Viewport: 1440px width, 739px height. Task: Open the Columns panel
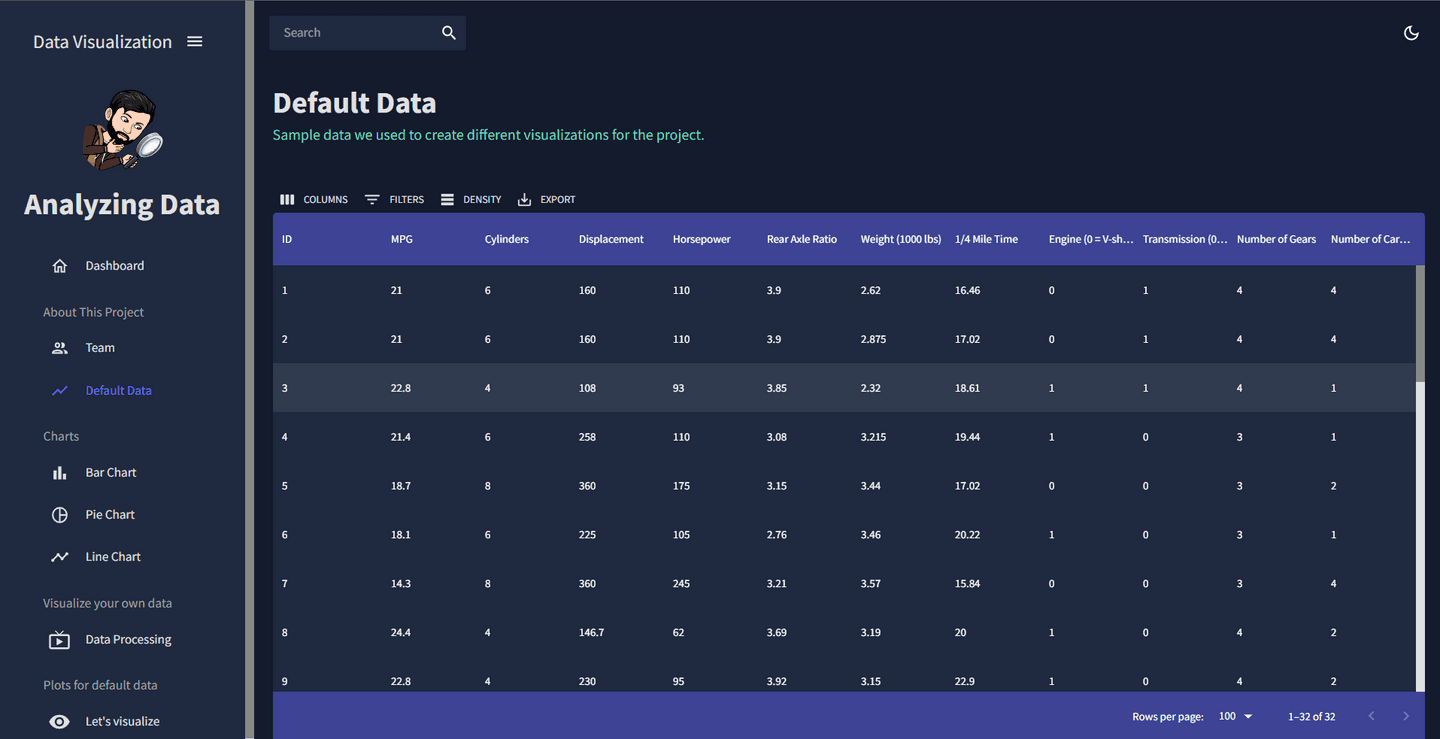click(x=314, y=200)
